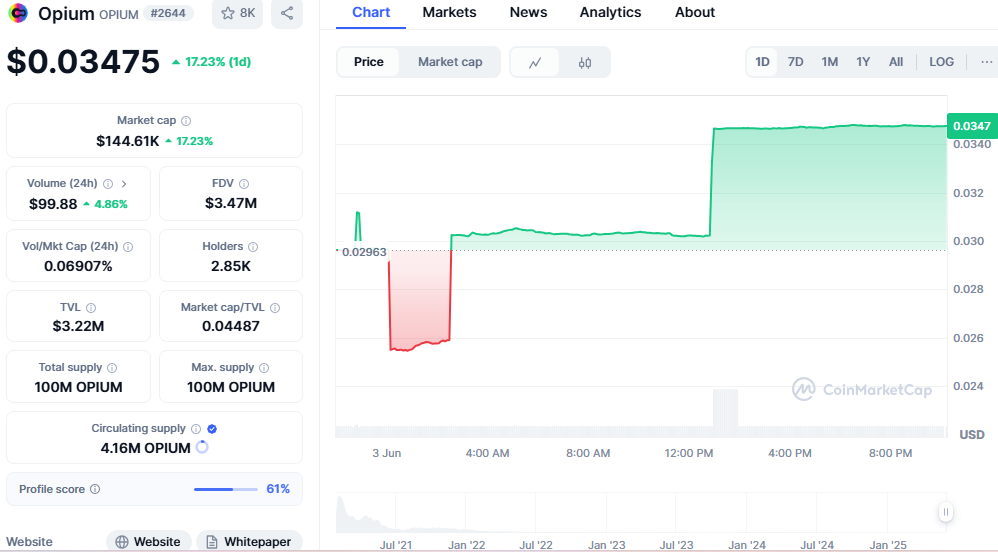Switch to candlestick chart icon
This screenshot has height=552, width=998.
pos(585,62)
